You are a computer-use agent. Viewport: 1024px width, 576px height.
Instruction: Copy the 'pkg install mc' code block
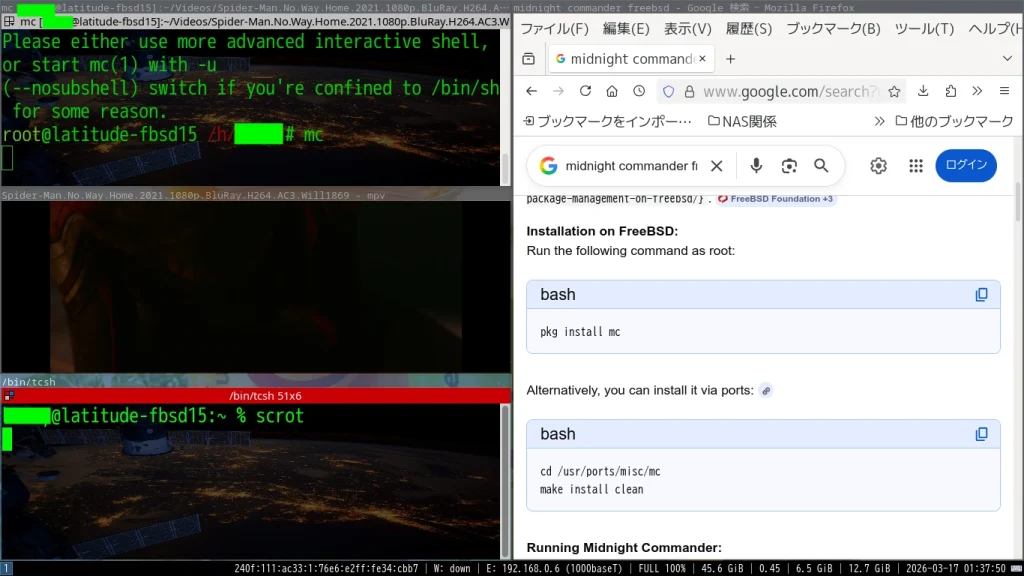pyautogui.click(x=981, y=295)
